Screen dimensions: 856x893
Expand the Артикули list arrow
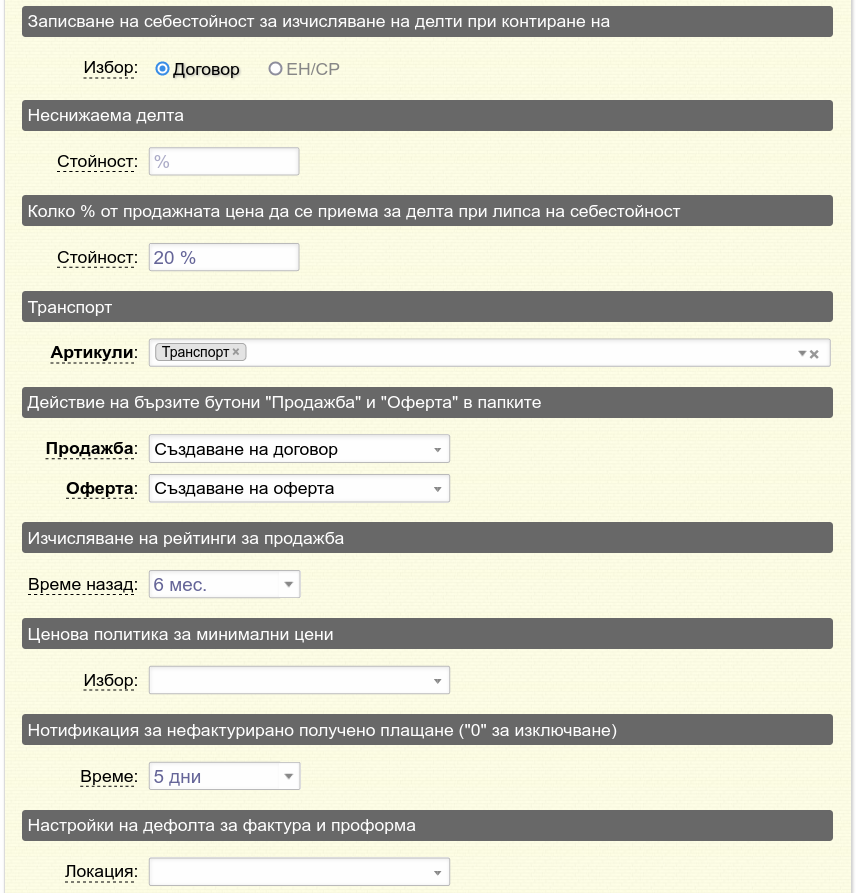pos(802,354)
